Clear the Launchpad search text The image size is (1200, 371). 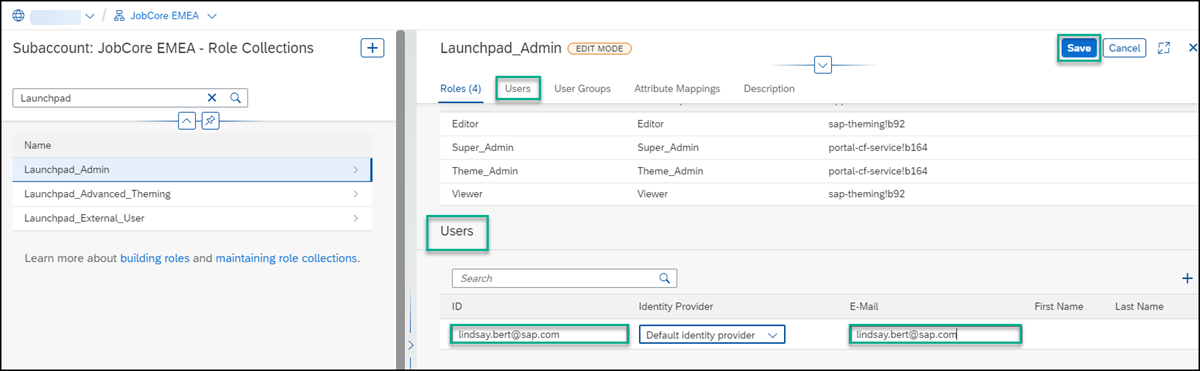click(211, 98)
